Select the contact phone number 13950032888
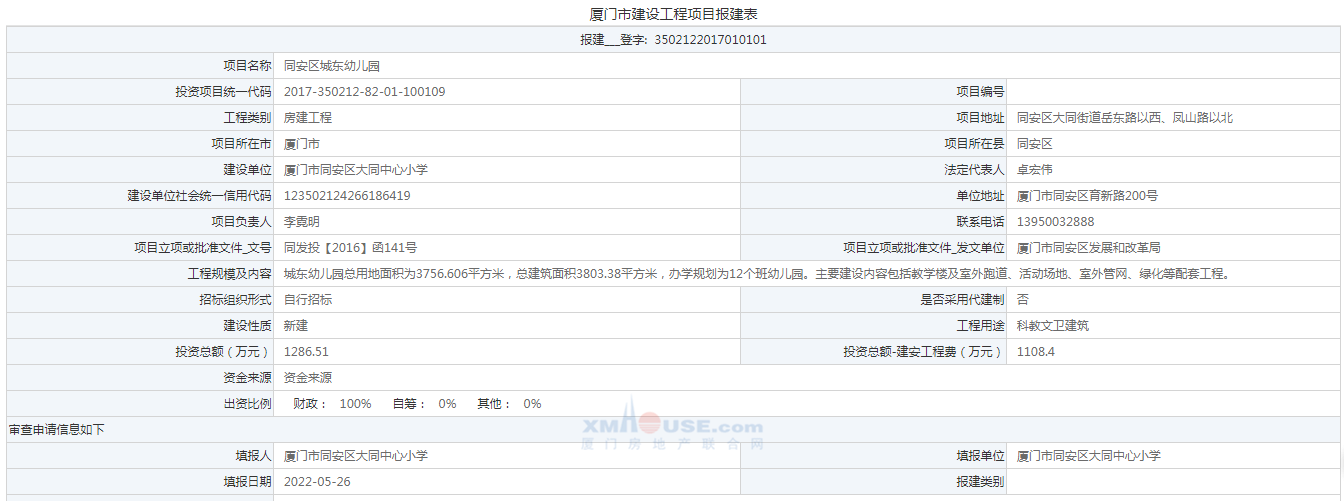Screen dimensions: 1344x501 pyautogui.click(x=1055, y=222)
